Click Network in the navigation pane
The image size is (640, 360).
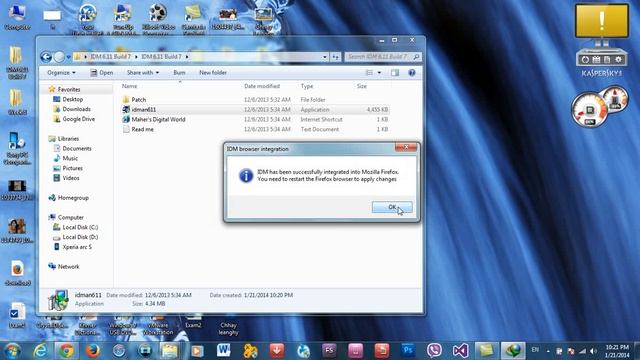click(68, 267)
